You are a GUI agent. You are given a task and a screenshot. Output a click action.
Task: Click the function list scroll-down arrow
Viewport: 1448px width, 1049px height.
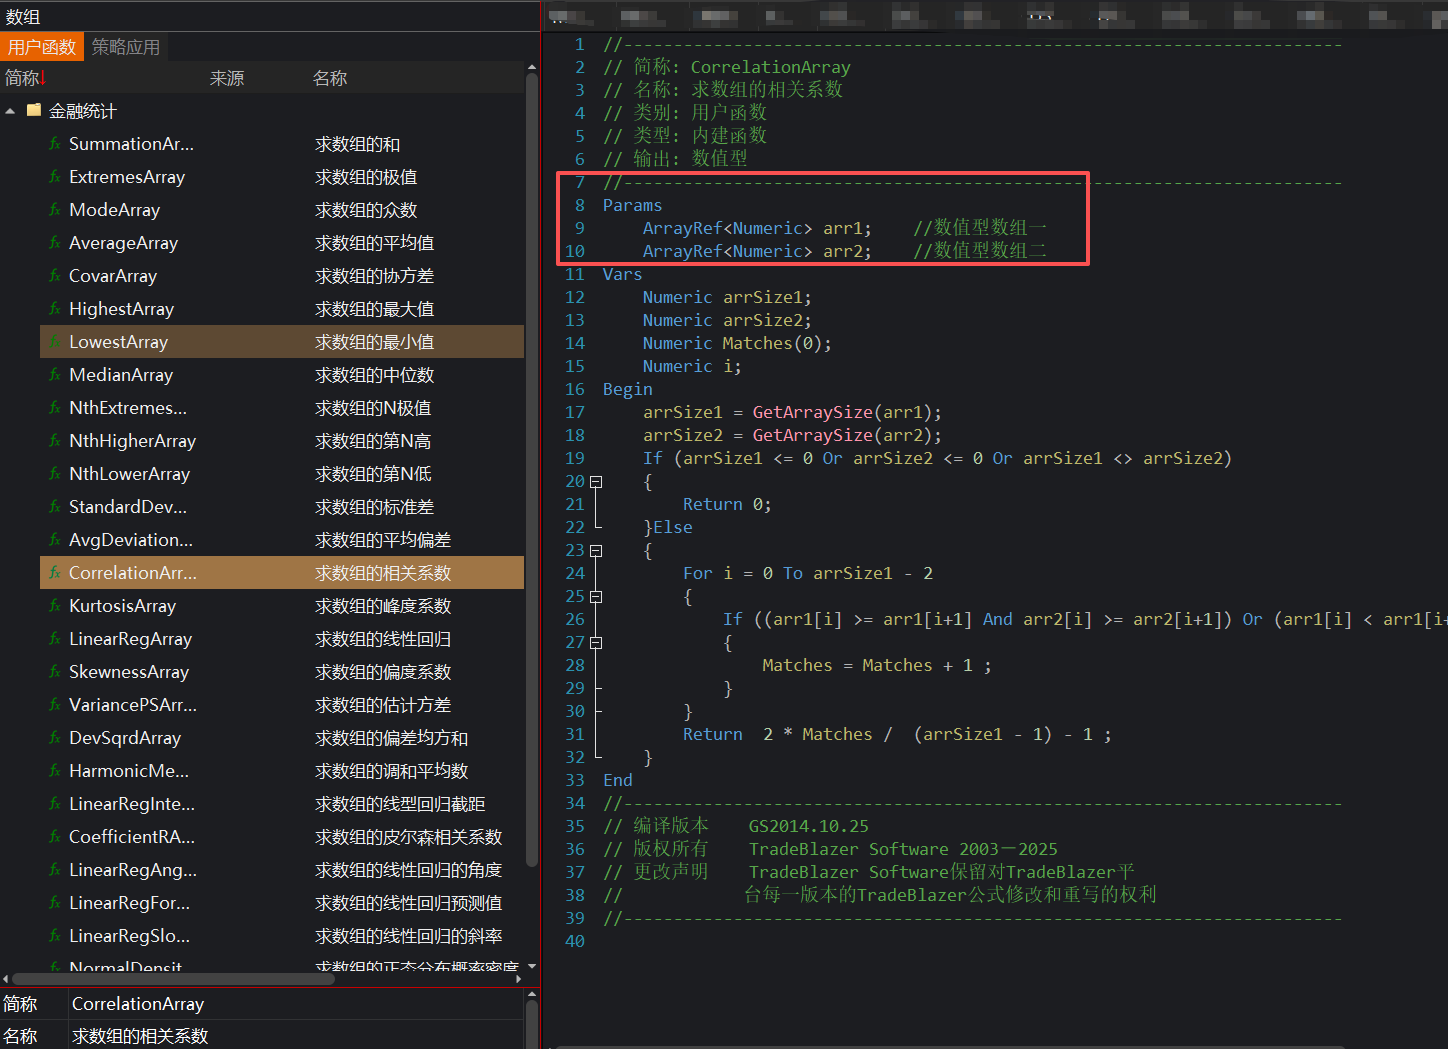tap(532, 966)
